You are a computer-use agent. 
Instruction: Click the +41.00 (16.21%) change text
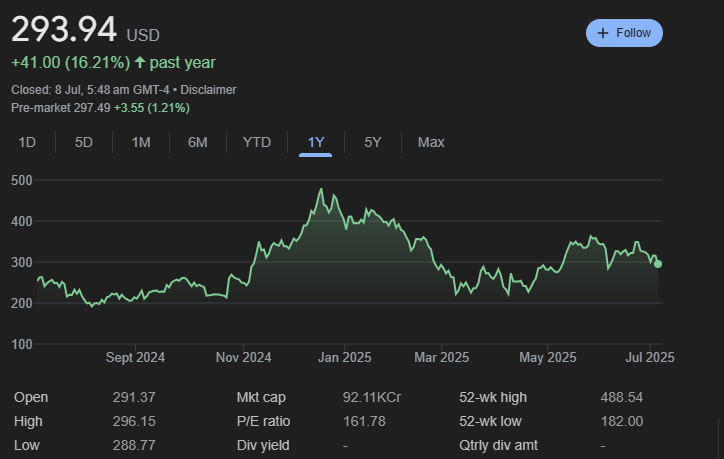click(x=70, y=62)
